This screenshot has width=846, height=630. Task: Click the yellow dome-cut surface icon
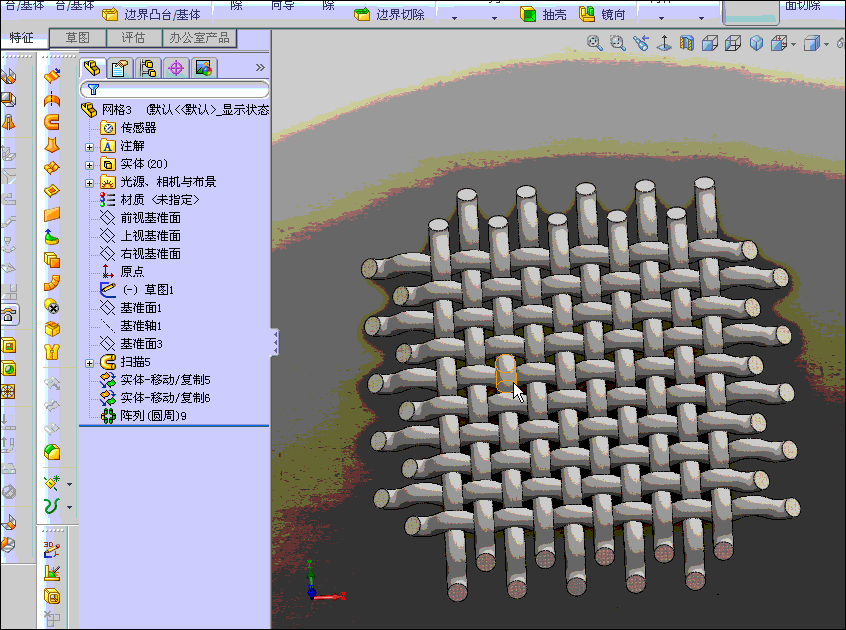point(52,452)
